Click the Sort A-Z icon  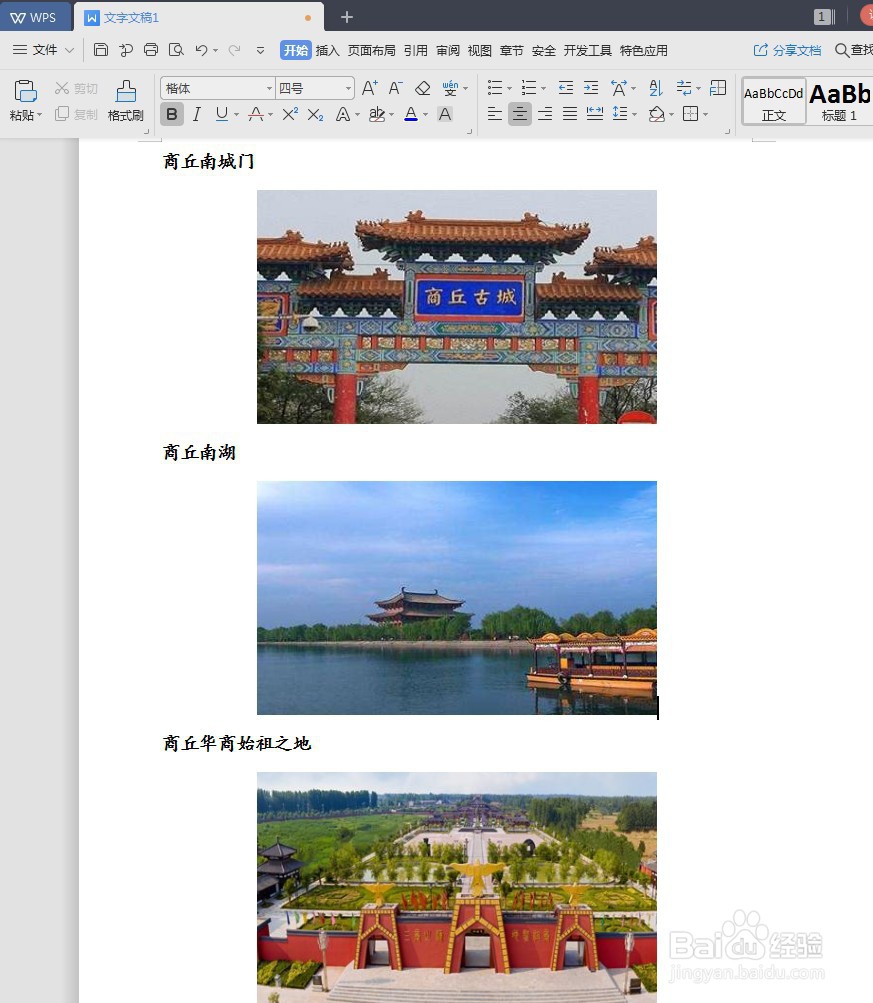[x=656, y=88]
